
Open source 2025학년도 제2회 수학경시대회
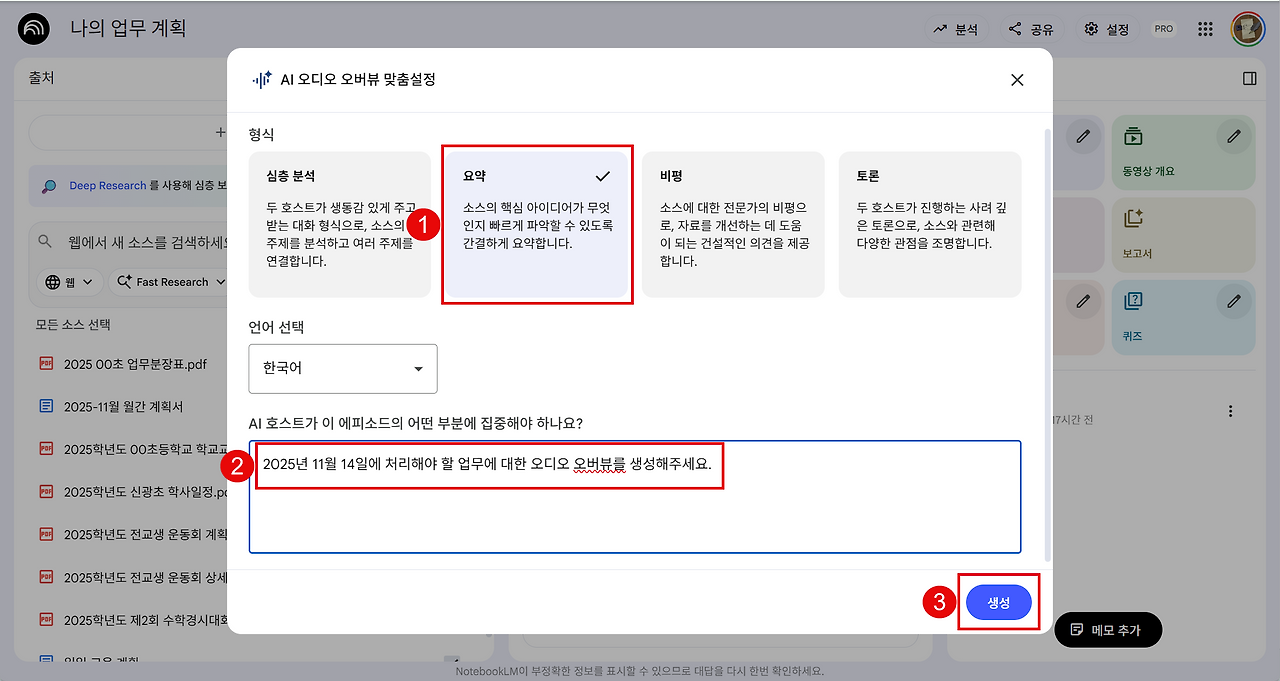(146, 619)
